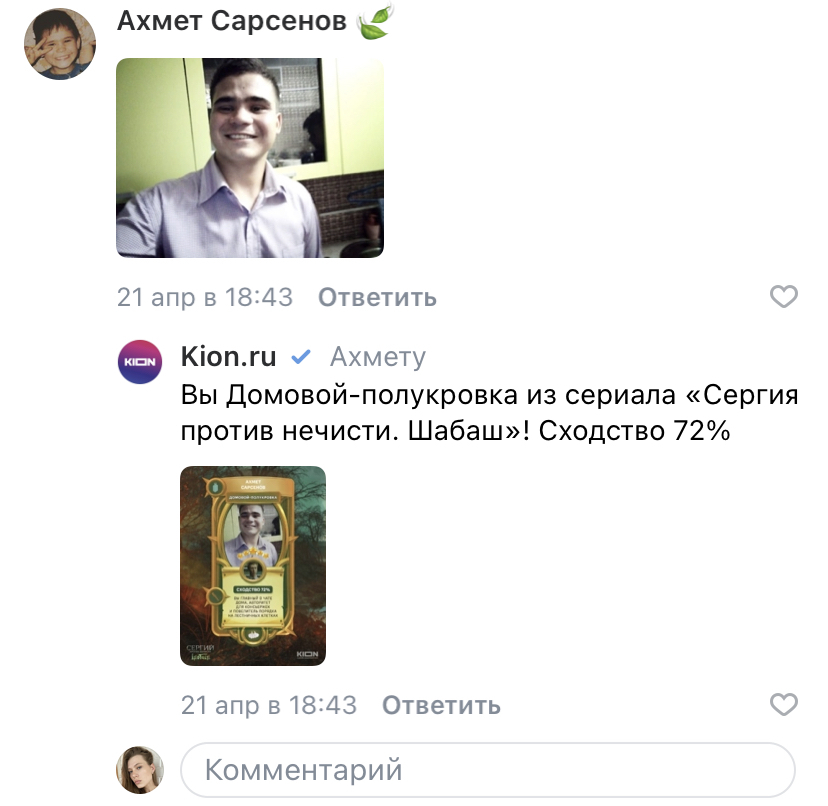This screenshot has width=828, height=806.
Task: Focus the Комментарий input field
Action: click(488, 770)
